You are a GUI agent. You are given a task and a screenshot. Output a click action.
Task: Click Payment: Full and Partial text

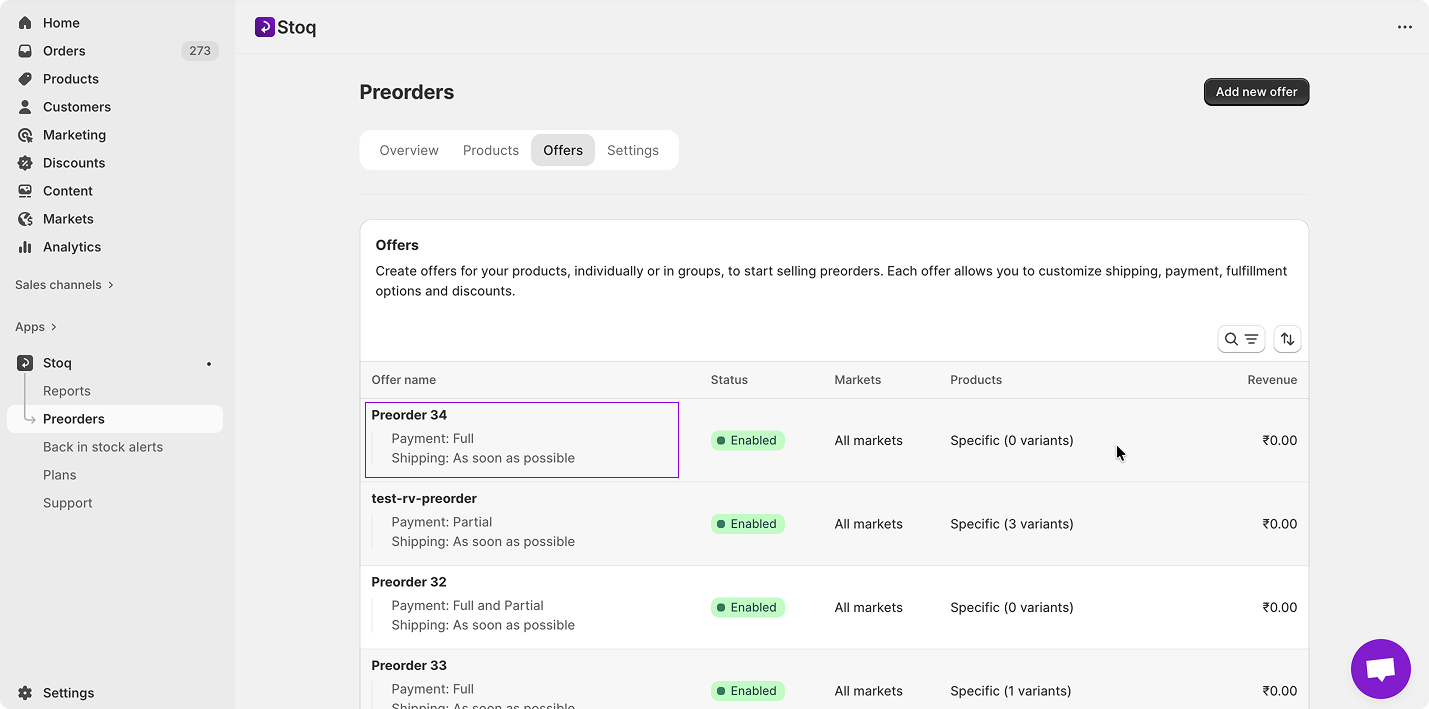468,606
